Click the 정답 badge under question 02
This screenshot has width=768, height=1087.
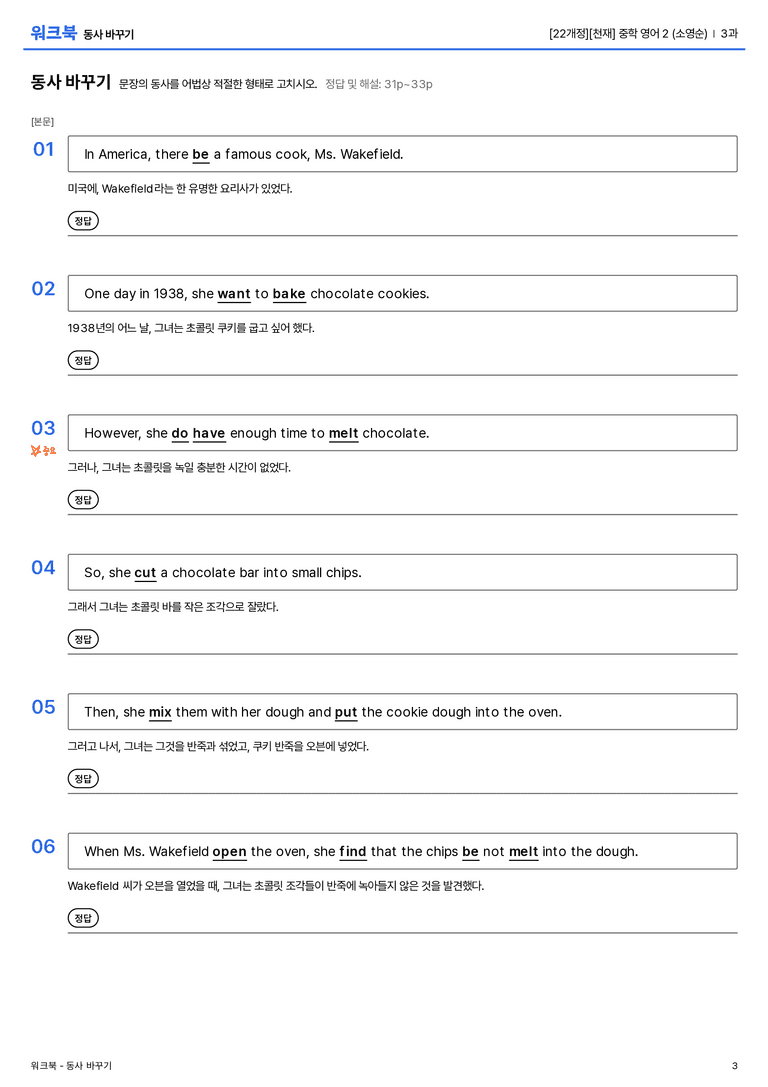[x=83, y=360]
